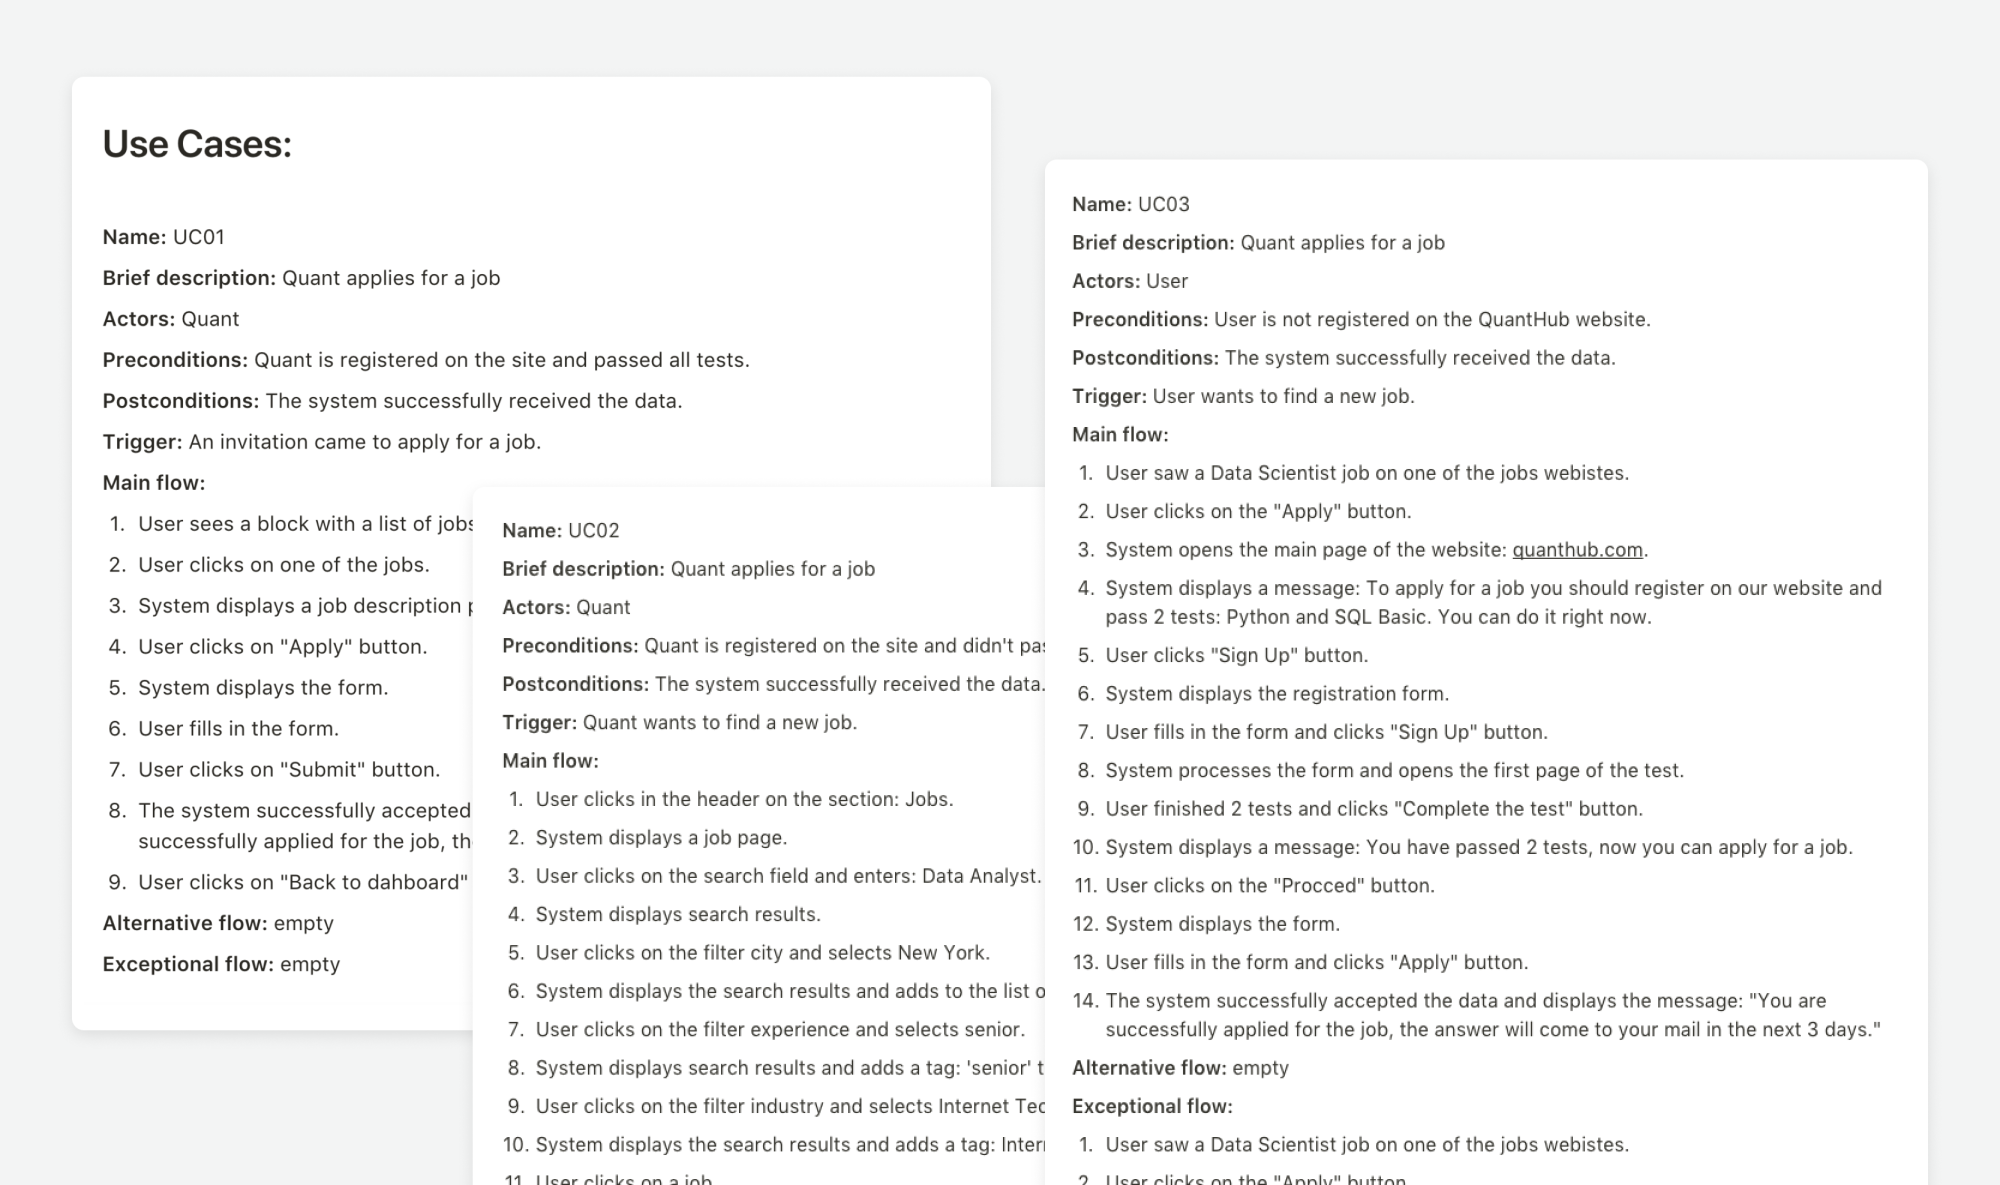This screenshot has width=2000, height=1185.
Task: Click UC02 step 'filter city and selects New York'
Action: coord(762,953)
